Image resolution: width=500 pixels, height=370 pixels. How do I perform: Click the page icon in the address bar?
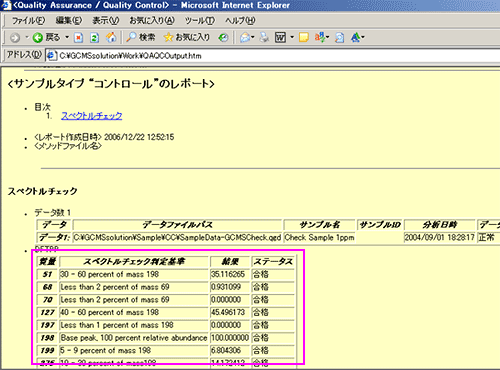click(x=52, y=55)
